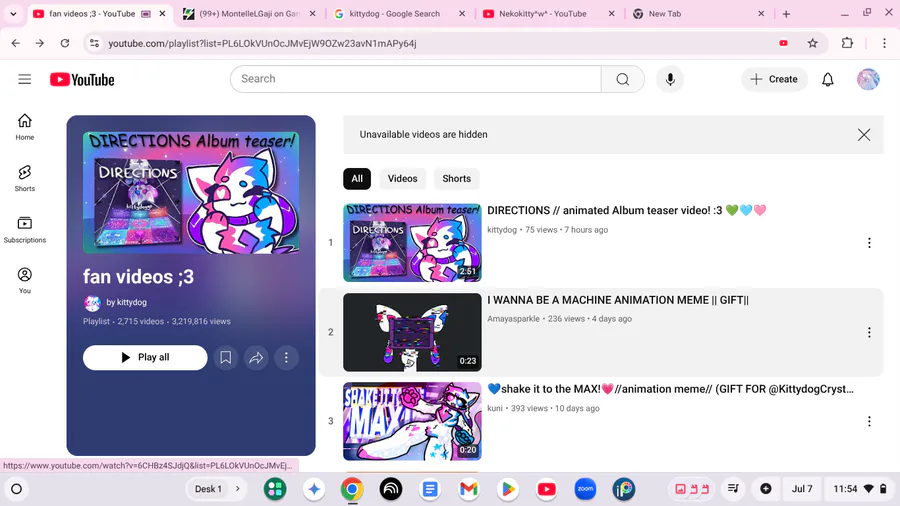The height and width of the screenshot is (506, 900).
Task: Open more options for shake it to the MAX video
Action: (869, 421)
